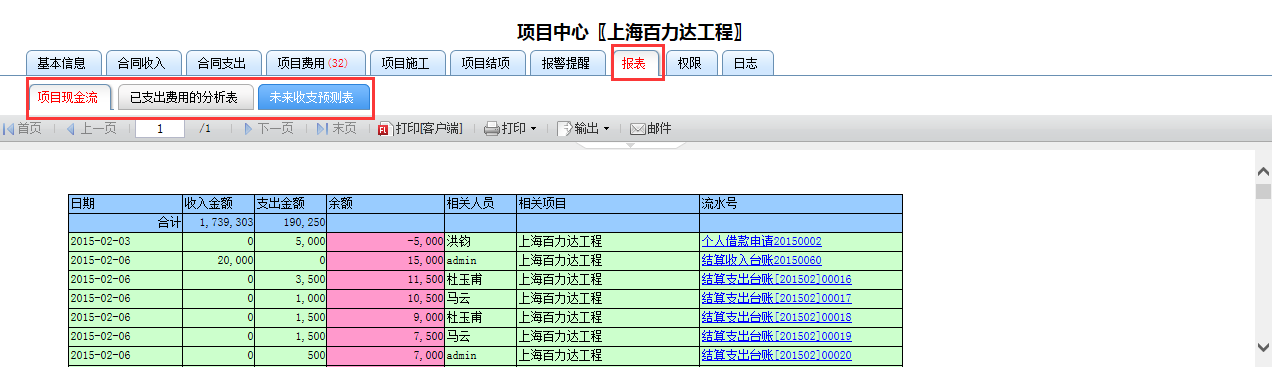Click person cell 洪钧
This screenshot has height=367, width=1275.
point(480,241)
